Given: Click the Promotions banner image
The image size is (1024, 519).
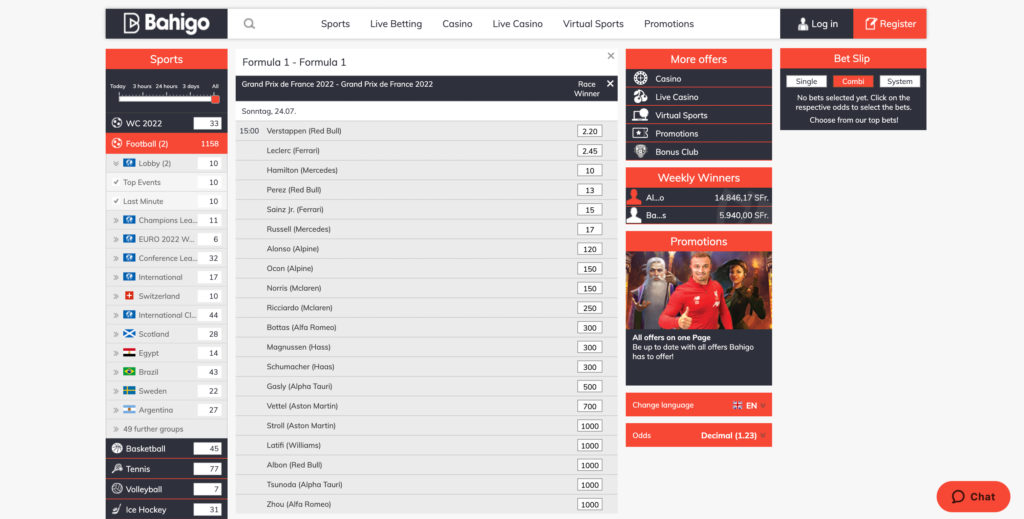Looking at the screenshot, I should pos(698,291).
